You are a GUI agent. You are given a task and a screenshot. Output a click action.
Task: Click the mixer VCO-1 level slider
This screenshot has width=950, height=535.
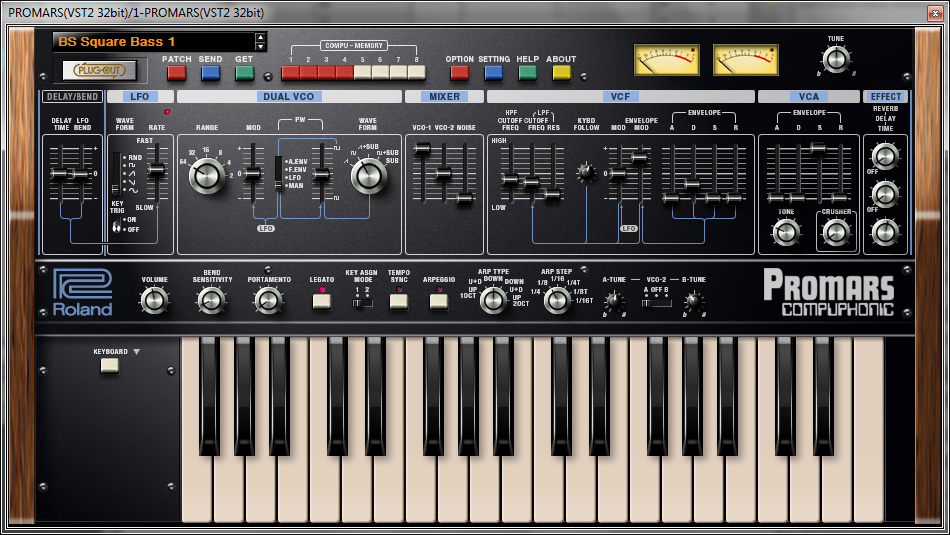(x=422, y=149)
